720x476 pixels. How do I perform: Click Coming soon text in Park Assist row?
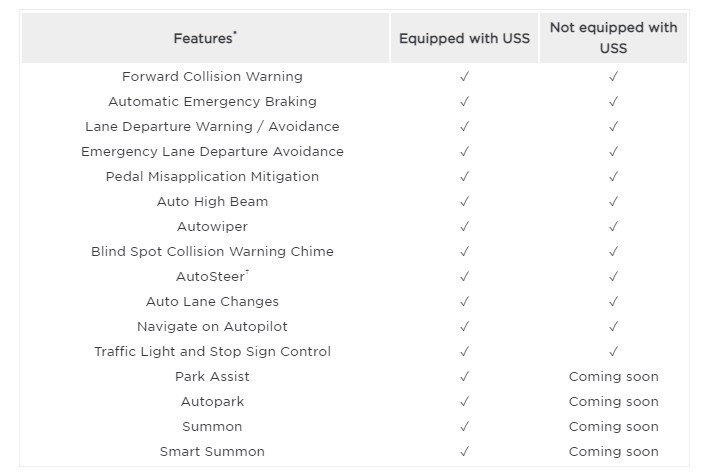(613, 376)
